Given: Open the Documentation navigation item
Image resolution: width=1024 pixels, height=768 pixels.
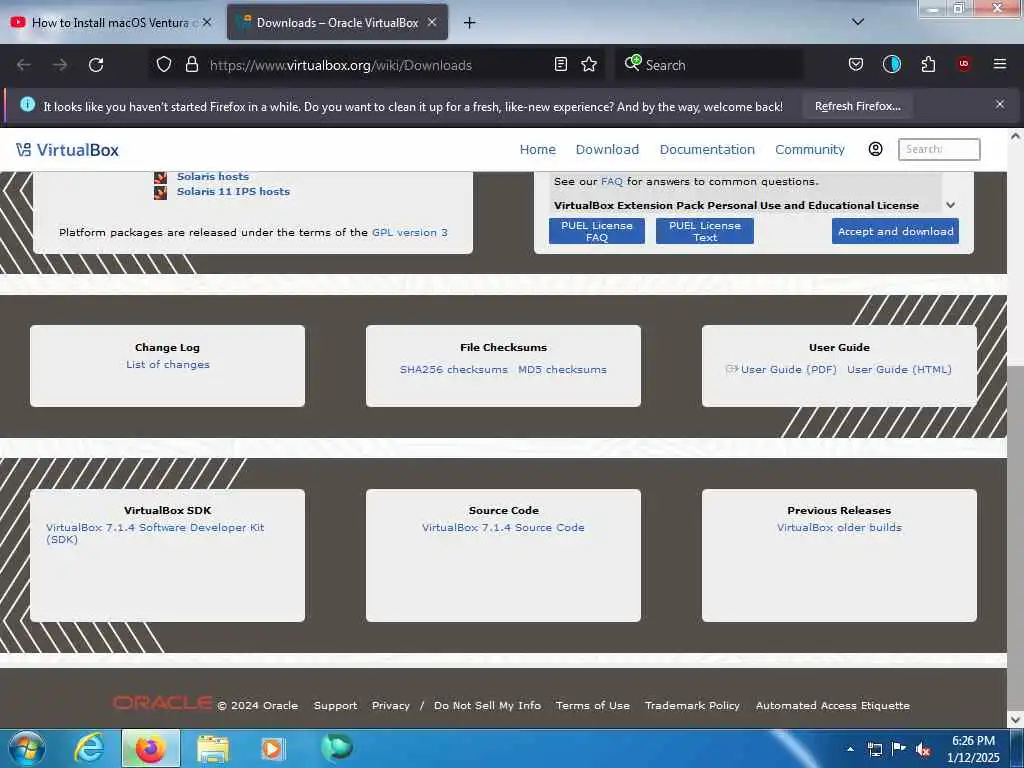Looking at the screenshot, I should [x=707, y=150].
